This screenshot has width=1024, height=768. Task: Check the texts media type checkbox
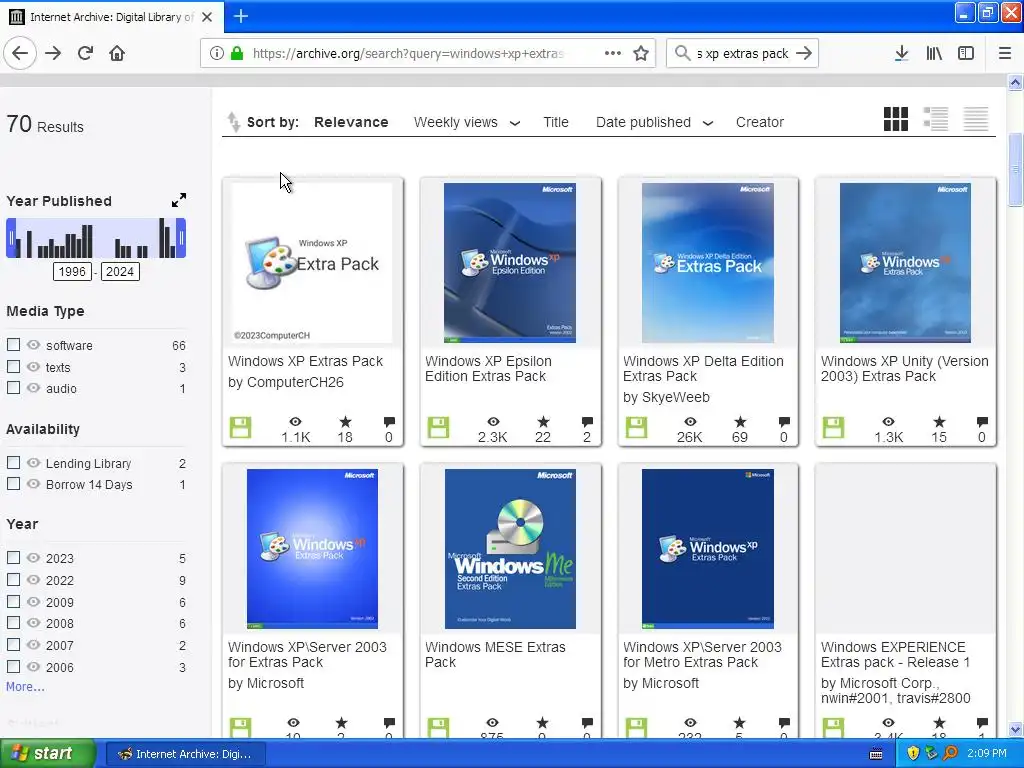(x=13, y=366)
